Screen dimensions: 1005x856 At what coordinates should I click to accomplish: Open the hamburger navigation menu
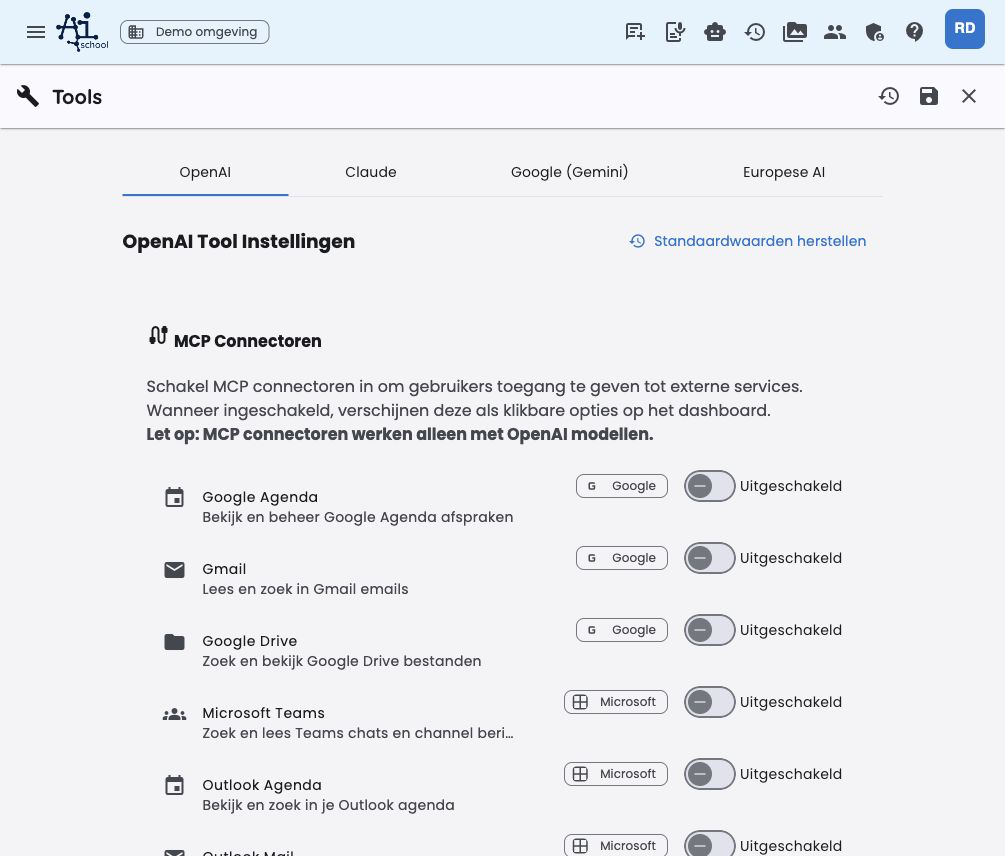36,31
